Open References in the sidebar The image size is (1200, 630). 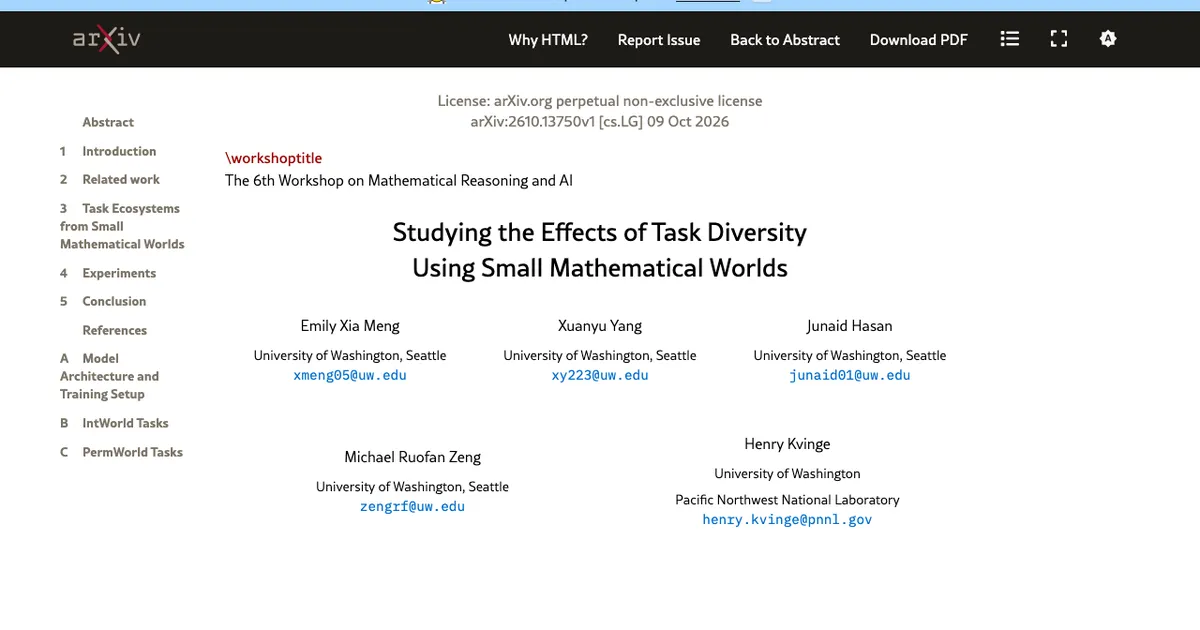[114, 330]
